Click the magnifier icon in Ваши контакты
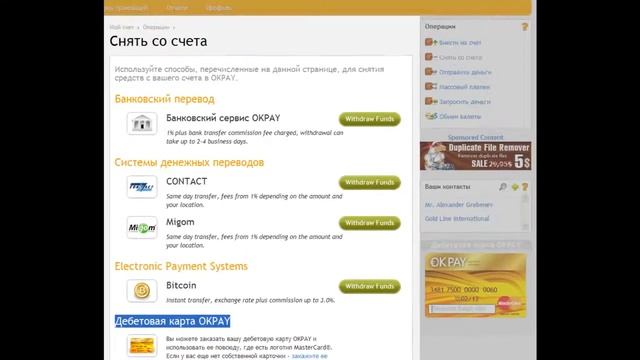This screenshot has width=640, height=360. point(503,187)
